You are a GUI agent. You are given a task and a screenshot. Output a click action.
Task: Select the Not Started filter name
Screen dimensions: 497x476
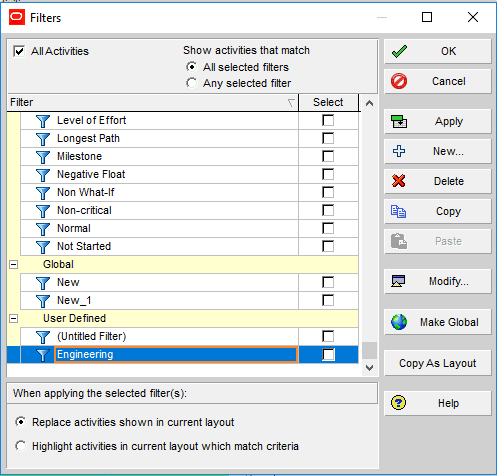84,246
